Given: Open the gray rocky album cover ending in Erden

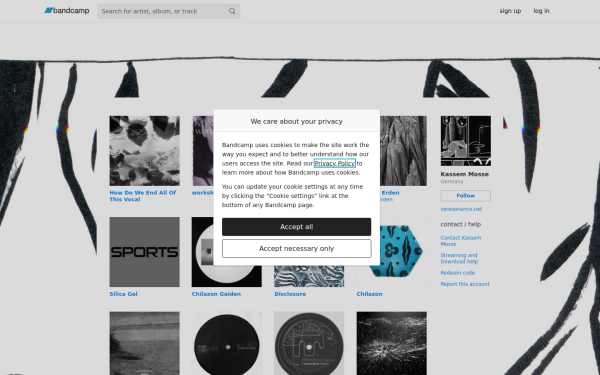Looking at the screenshot, I should pos(403,151).
